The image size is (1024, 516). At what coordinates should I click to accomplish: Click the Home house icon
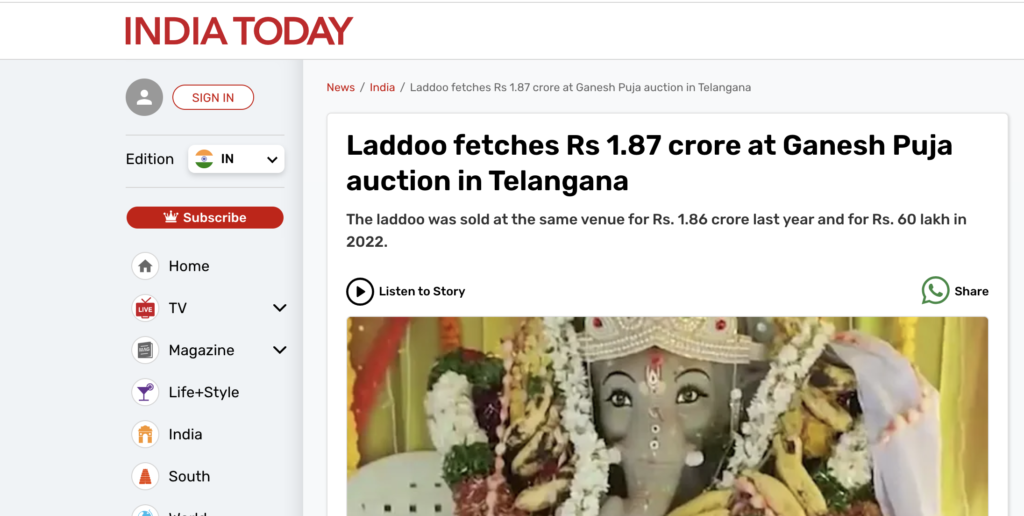[x=145, y=266]
